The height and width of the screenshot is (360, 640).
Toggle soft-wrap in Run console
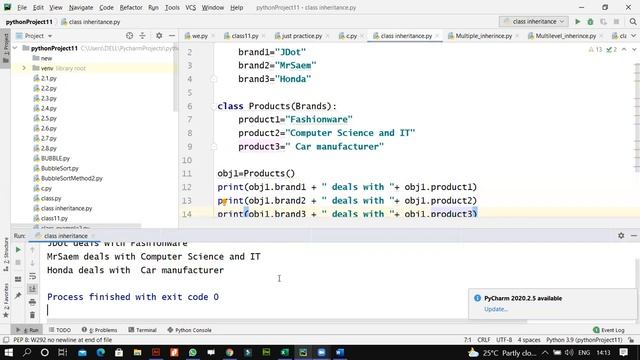pyautogui.click(x=33, y=276)
